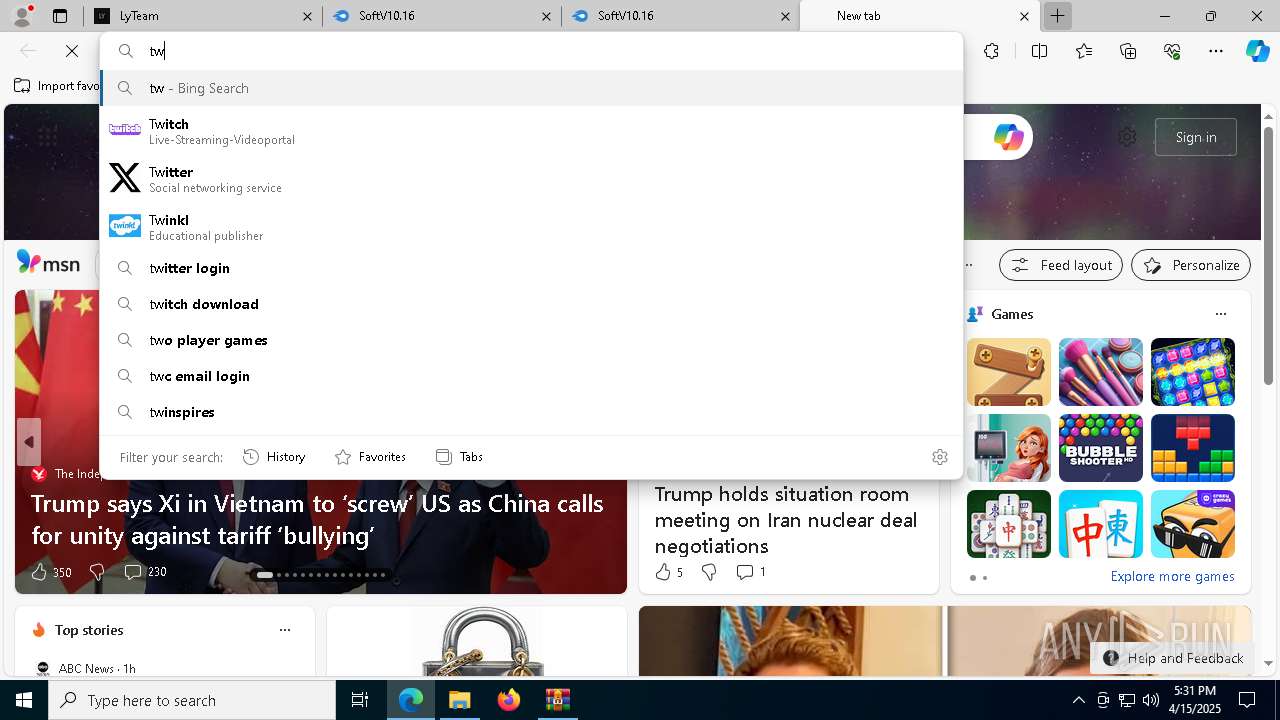Open Browser essentials heart icon

tap(1172, 51)
